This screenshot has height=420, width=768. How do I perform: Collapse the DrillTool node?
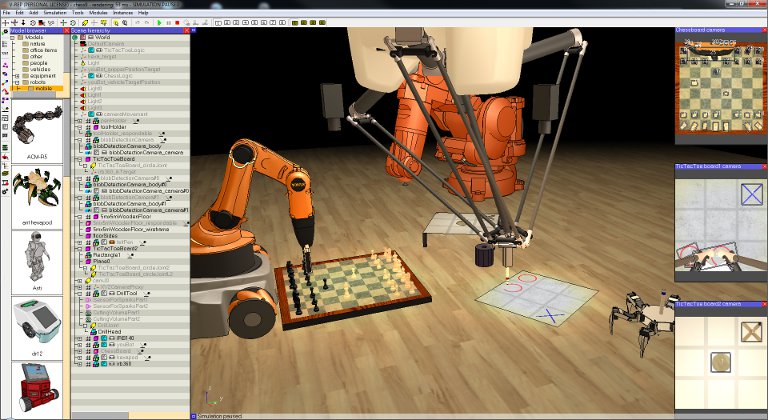pyautogui.click(x=80, y=293)
